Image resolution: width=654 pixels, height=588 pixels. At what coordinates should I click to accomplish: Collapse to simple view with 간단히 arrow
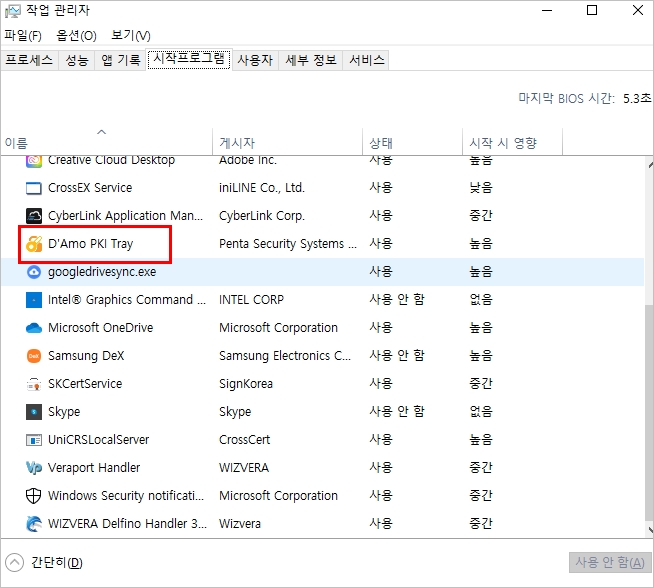click(x=15, y=563)
